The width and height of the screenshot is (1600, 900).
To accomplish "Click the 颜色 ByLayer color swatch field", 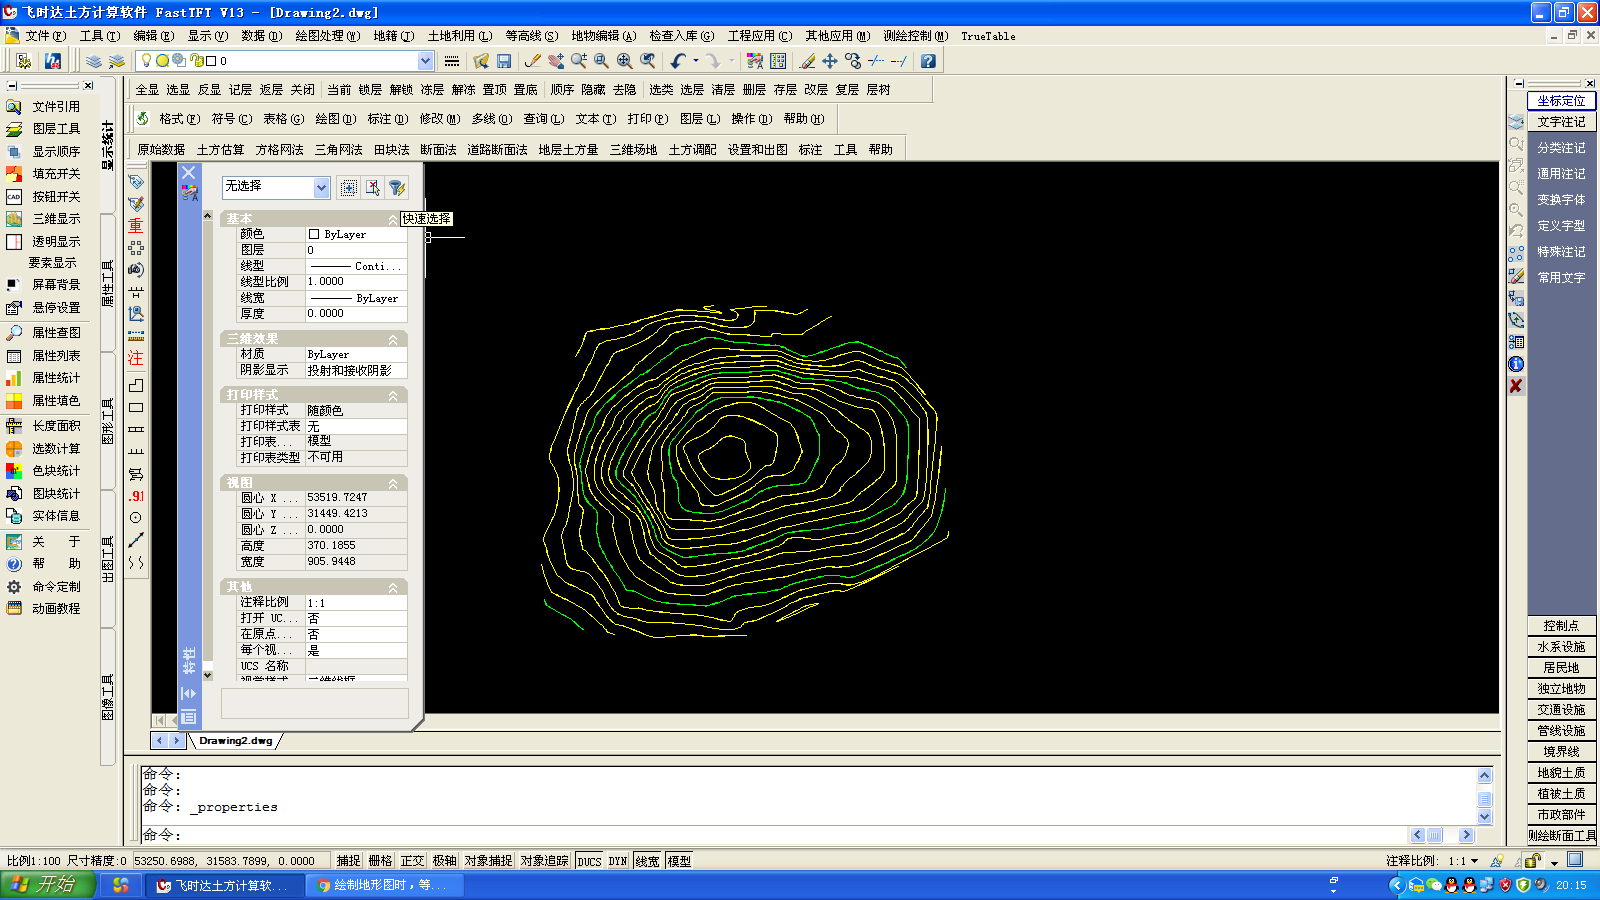I will [356, 234].
